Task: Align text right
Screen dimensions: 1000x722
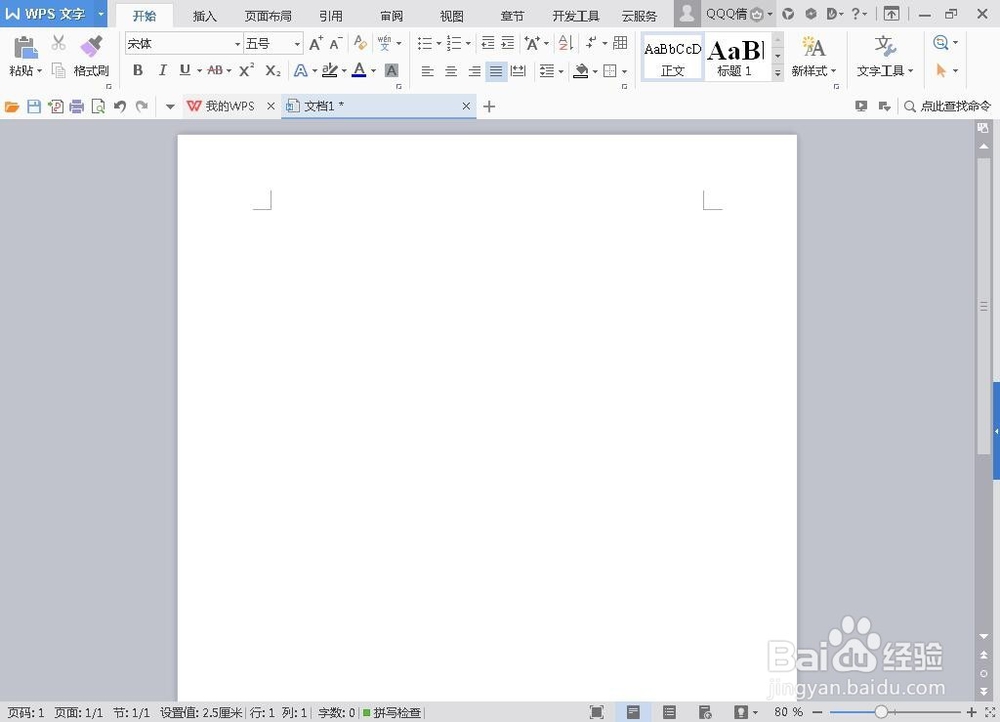Action: coord(474,71)
